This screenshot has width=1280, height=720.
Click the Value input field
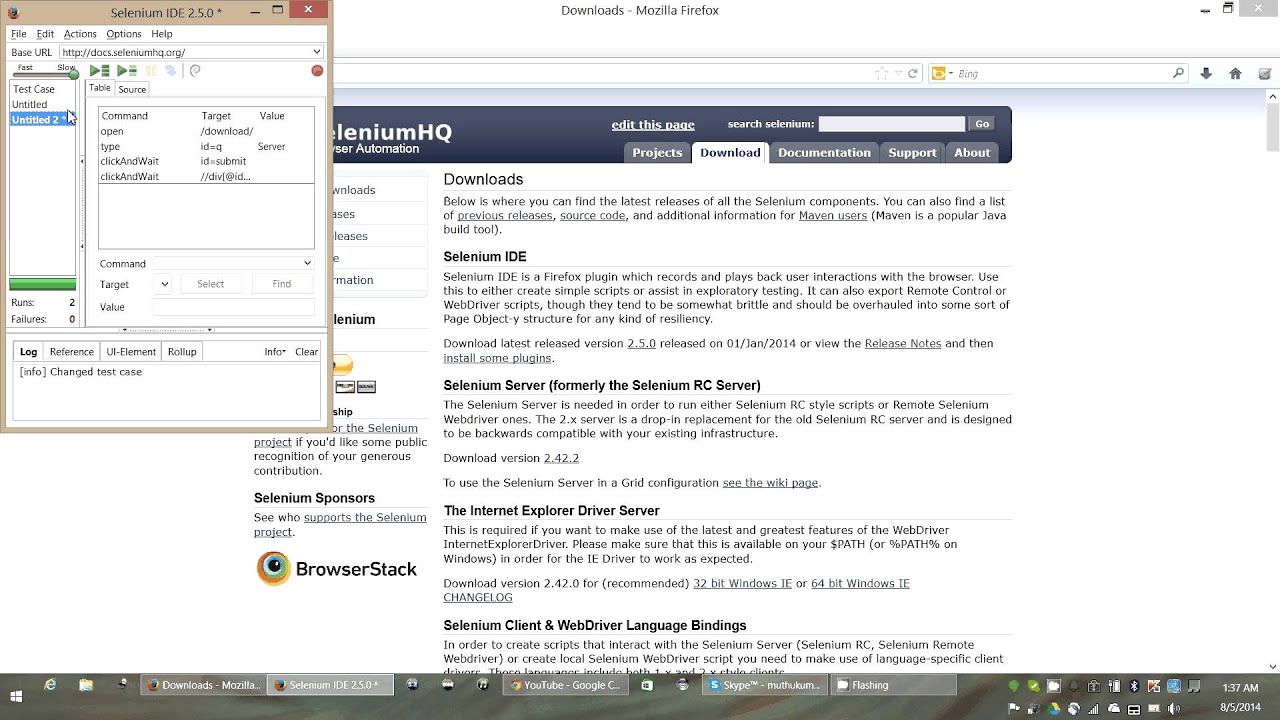point(233,307)
